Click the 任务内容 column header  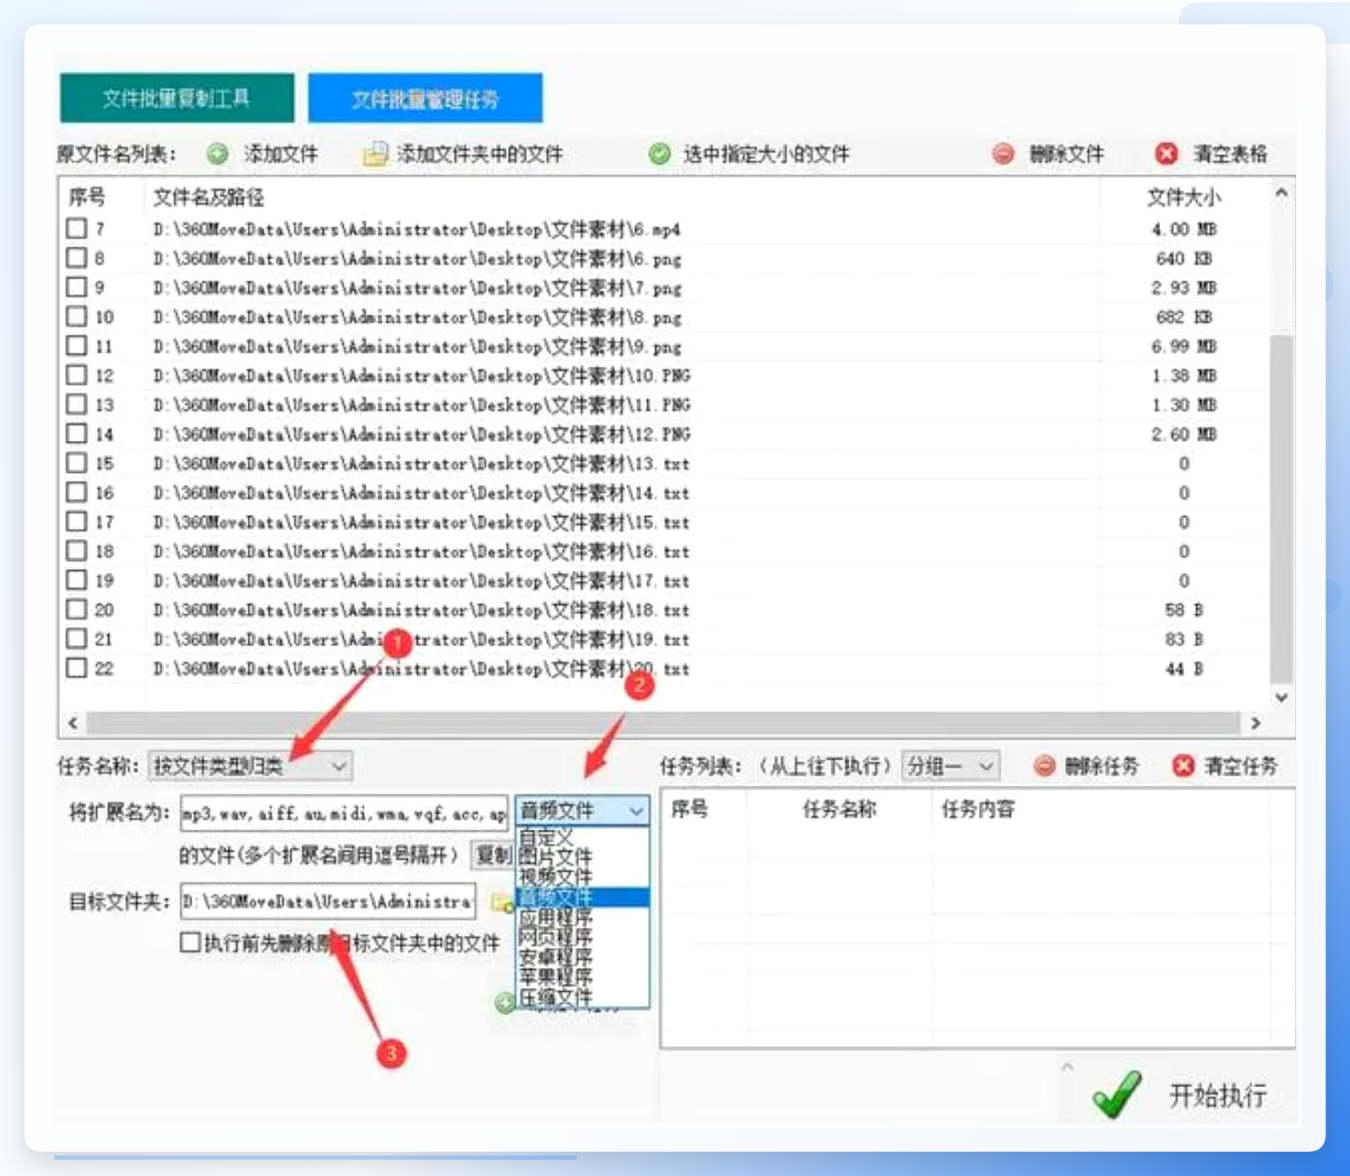(977, 809)
